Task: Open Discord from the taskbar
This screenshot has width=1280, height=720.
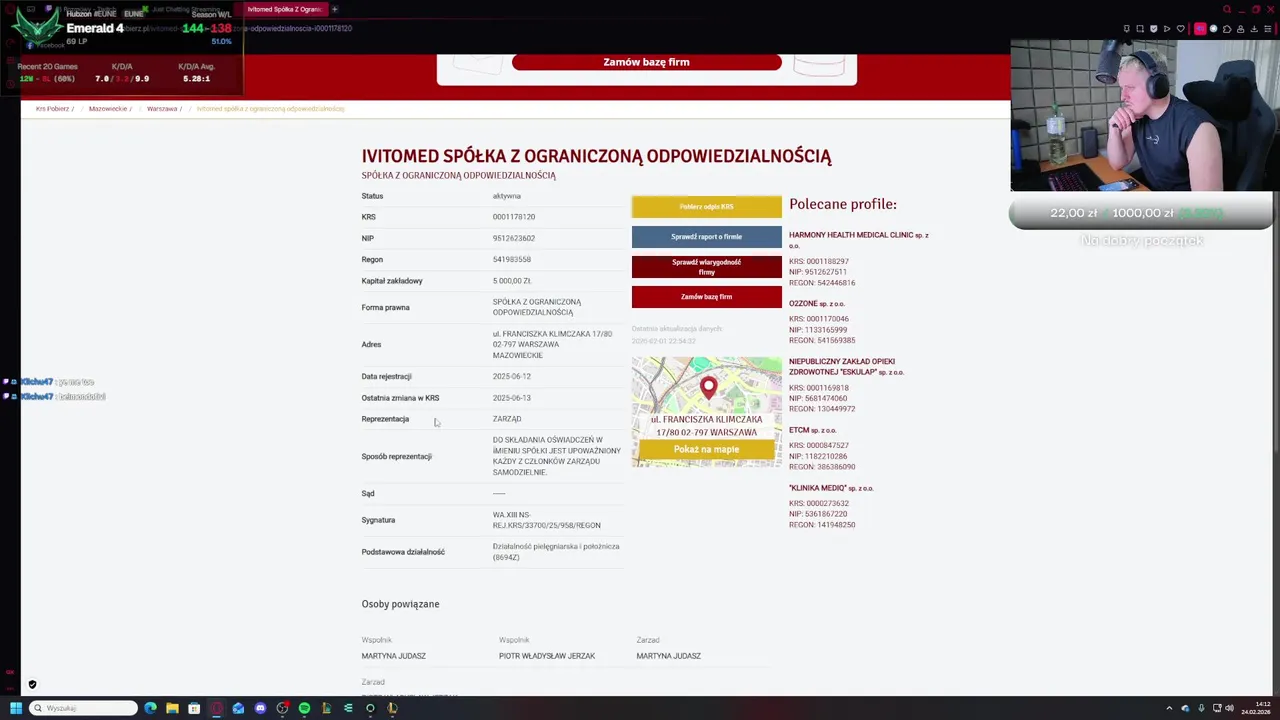Action: (260, 708)
